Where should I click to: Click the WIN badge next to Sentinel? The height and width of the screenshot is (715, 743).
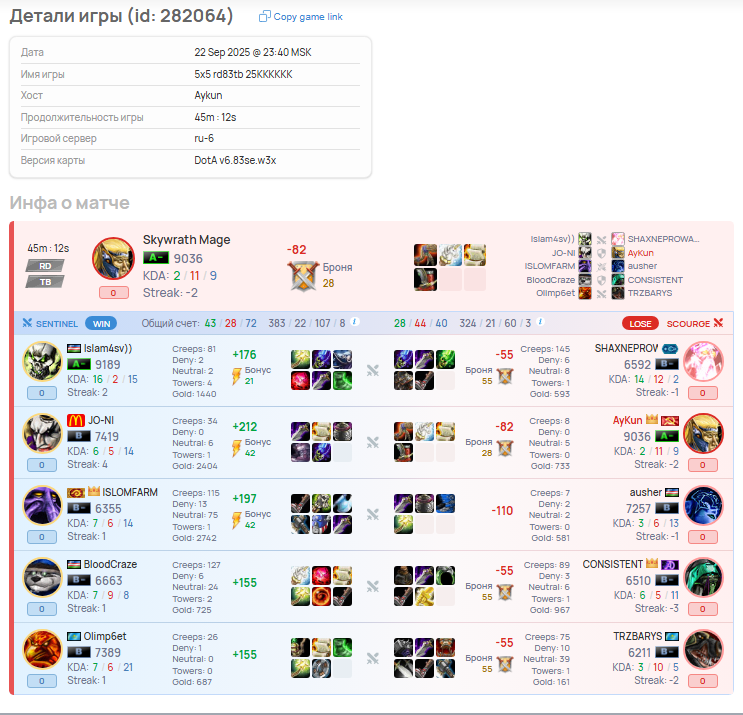(x=101, y=324)
